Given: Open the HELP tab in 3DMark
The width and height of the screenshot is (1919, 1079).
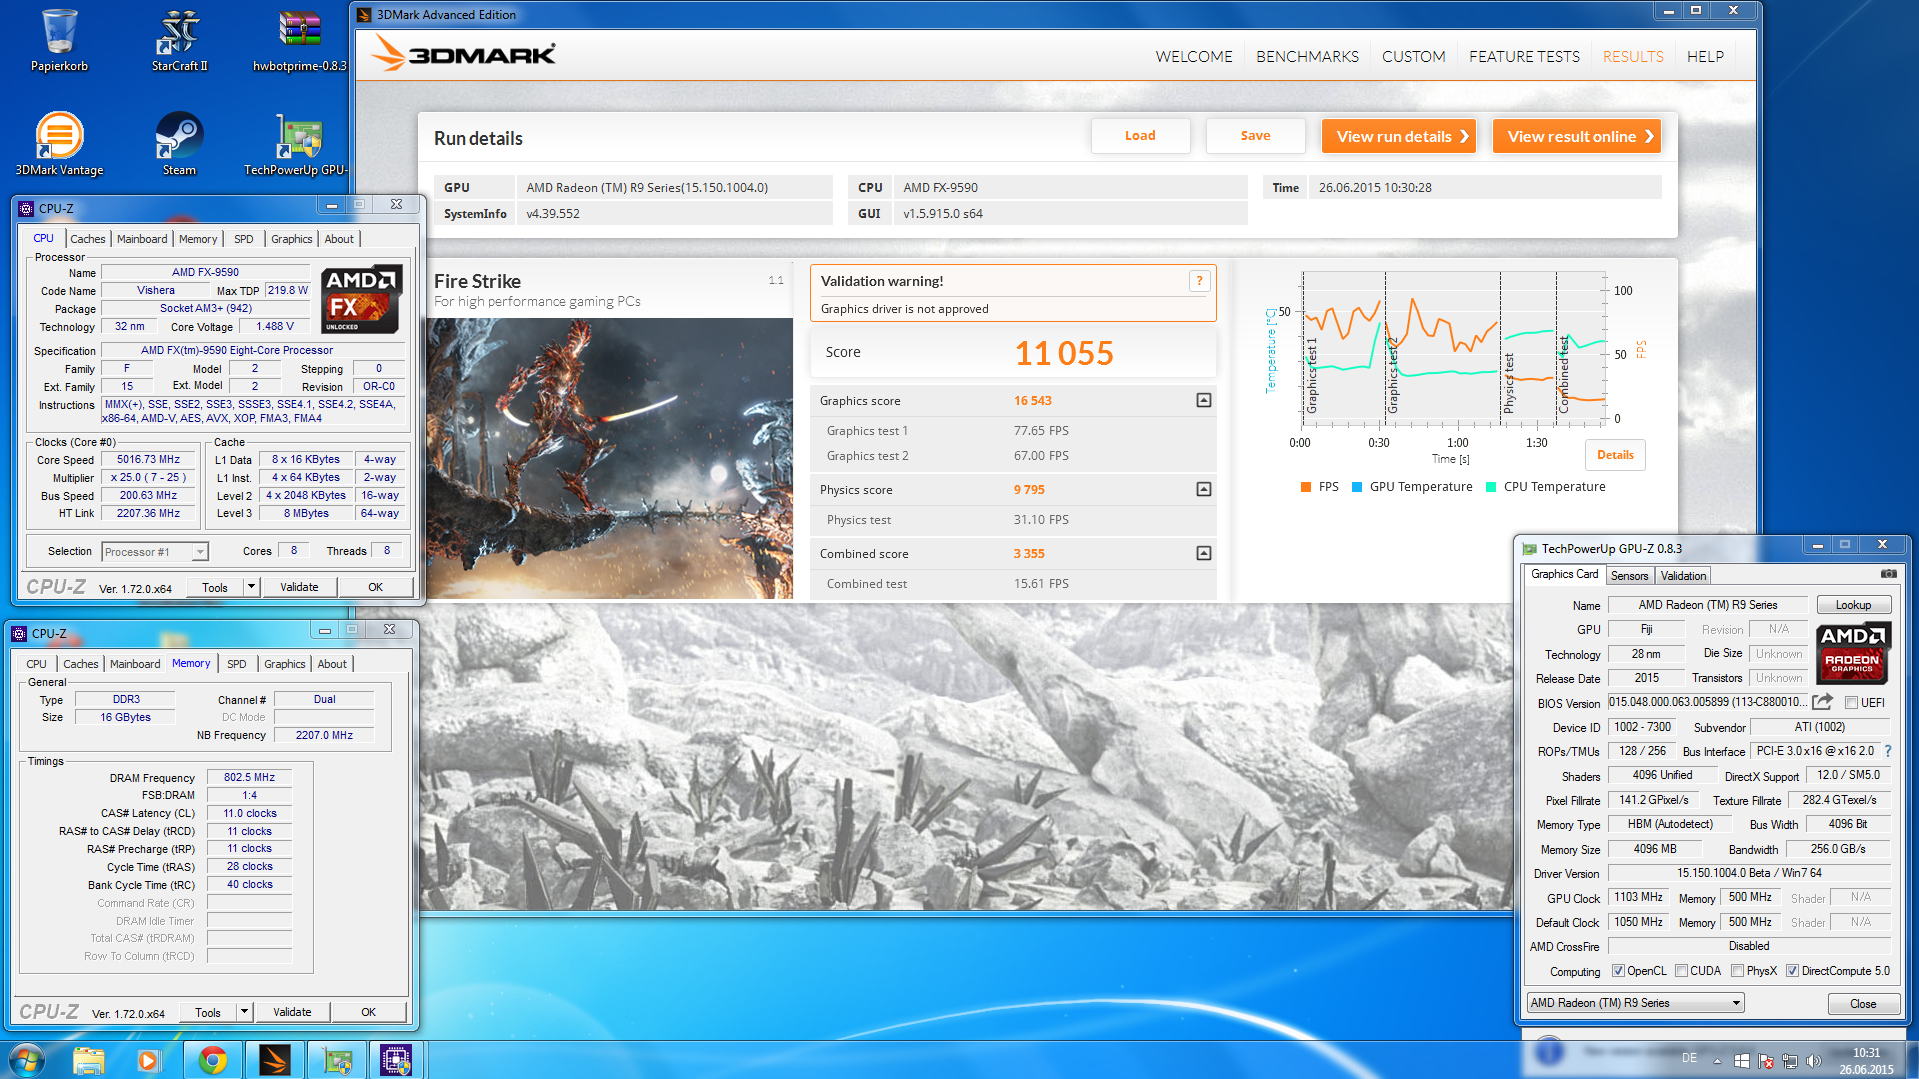Looking at the screenshot, I should (1705, 56).
